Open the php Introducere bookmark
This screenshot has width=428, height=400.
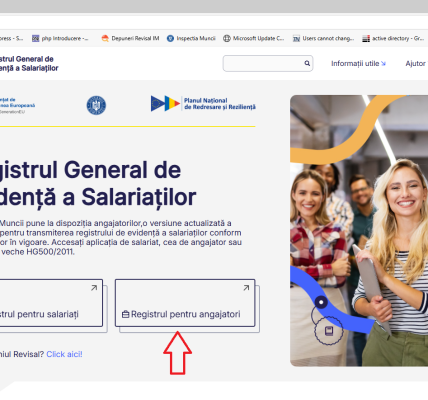click(60, 38)
